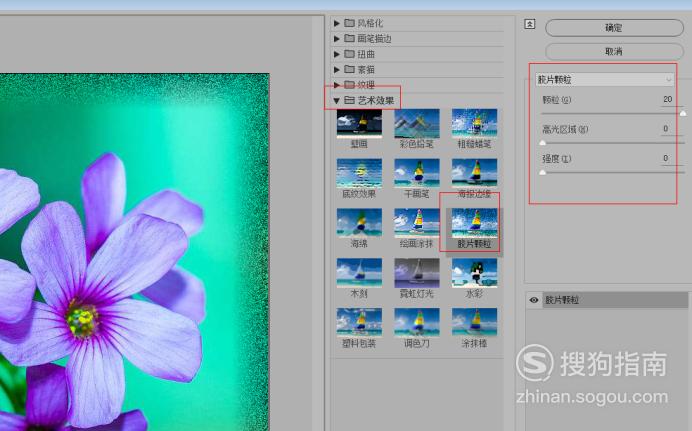Pick the 塑料包装 filter thumbnail
This screenshot has height=431, width=692.
(x=359, y=322)
